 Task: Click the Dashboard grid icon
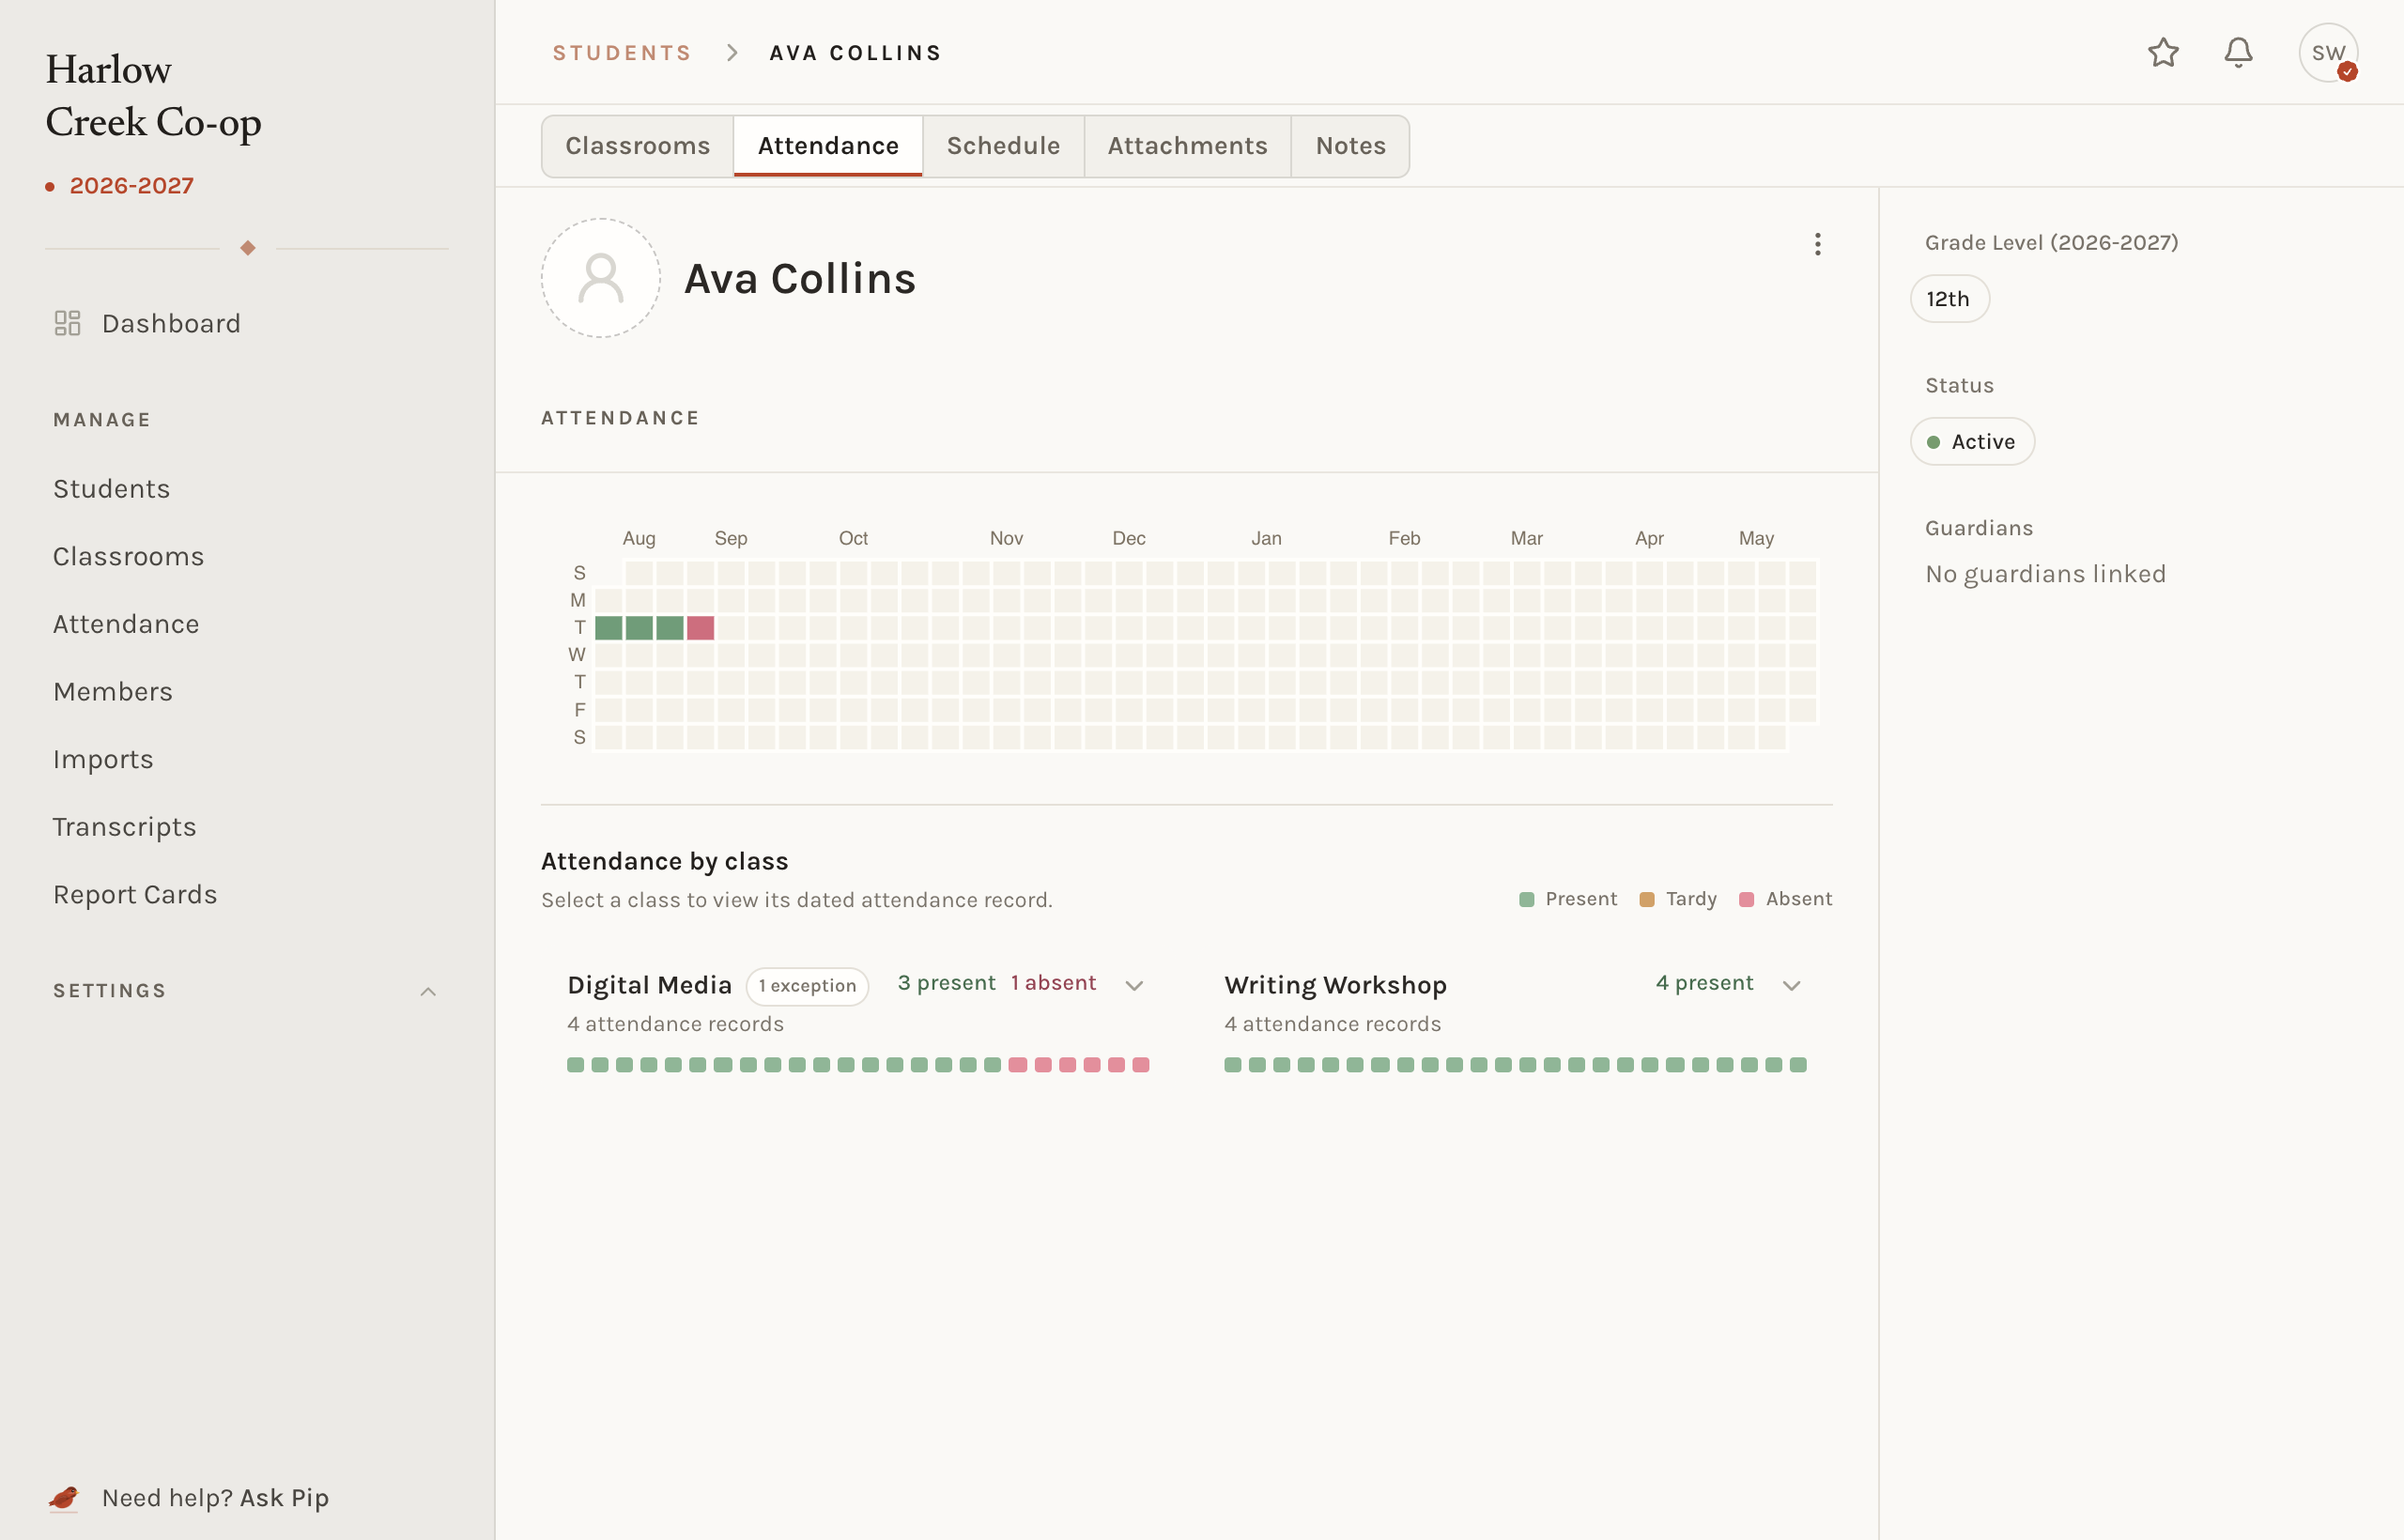[x=67, y=323]
